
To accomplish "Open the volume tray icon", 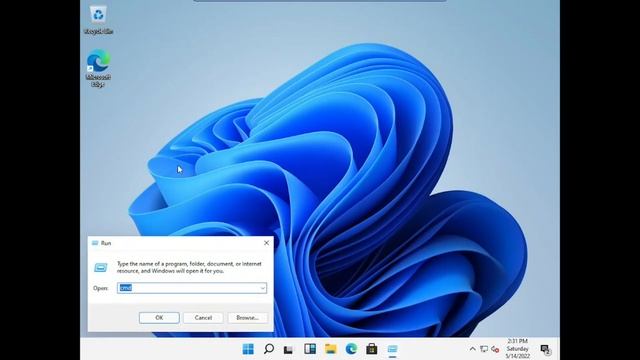I will pos(495,349).
